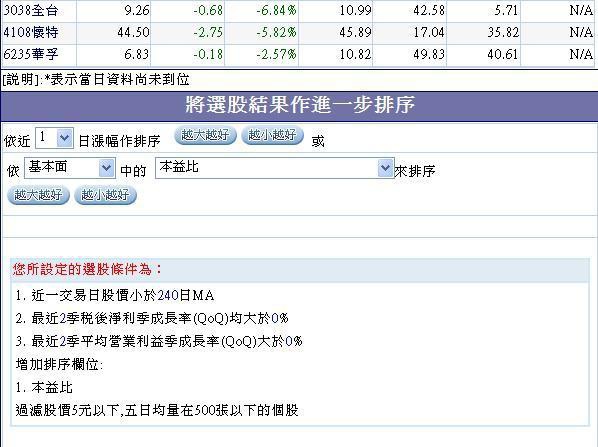
Task: Click N/A cell in 6235華孚 row
Action: (581, 55)
